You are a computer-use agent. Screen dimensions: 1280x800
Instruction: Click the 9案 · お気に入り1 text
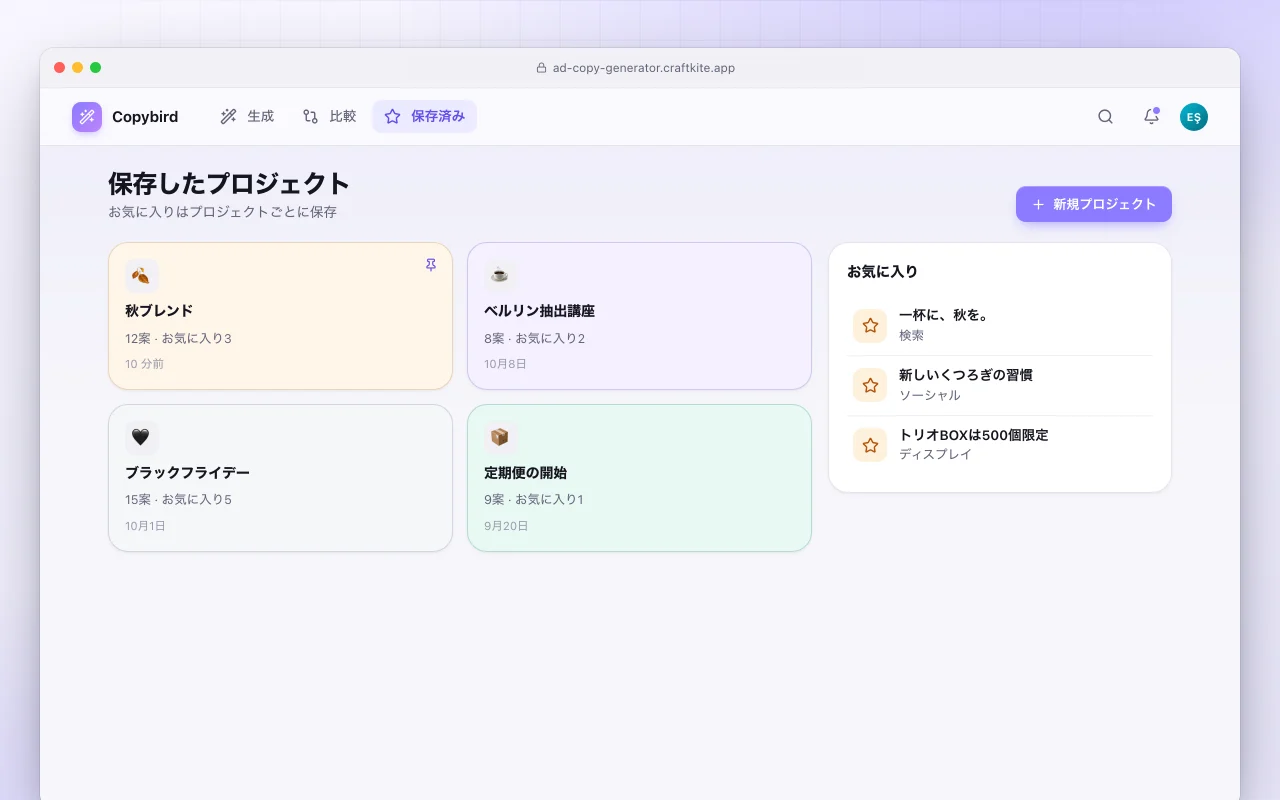tap(534, 499)
